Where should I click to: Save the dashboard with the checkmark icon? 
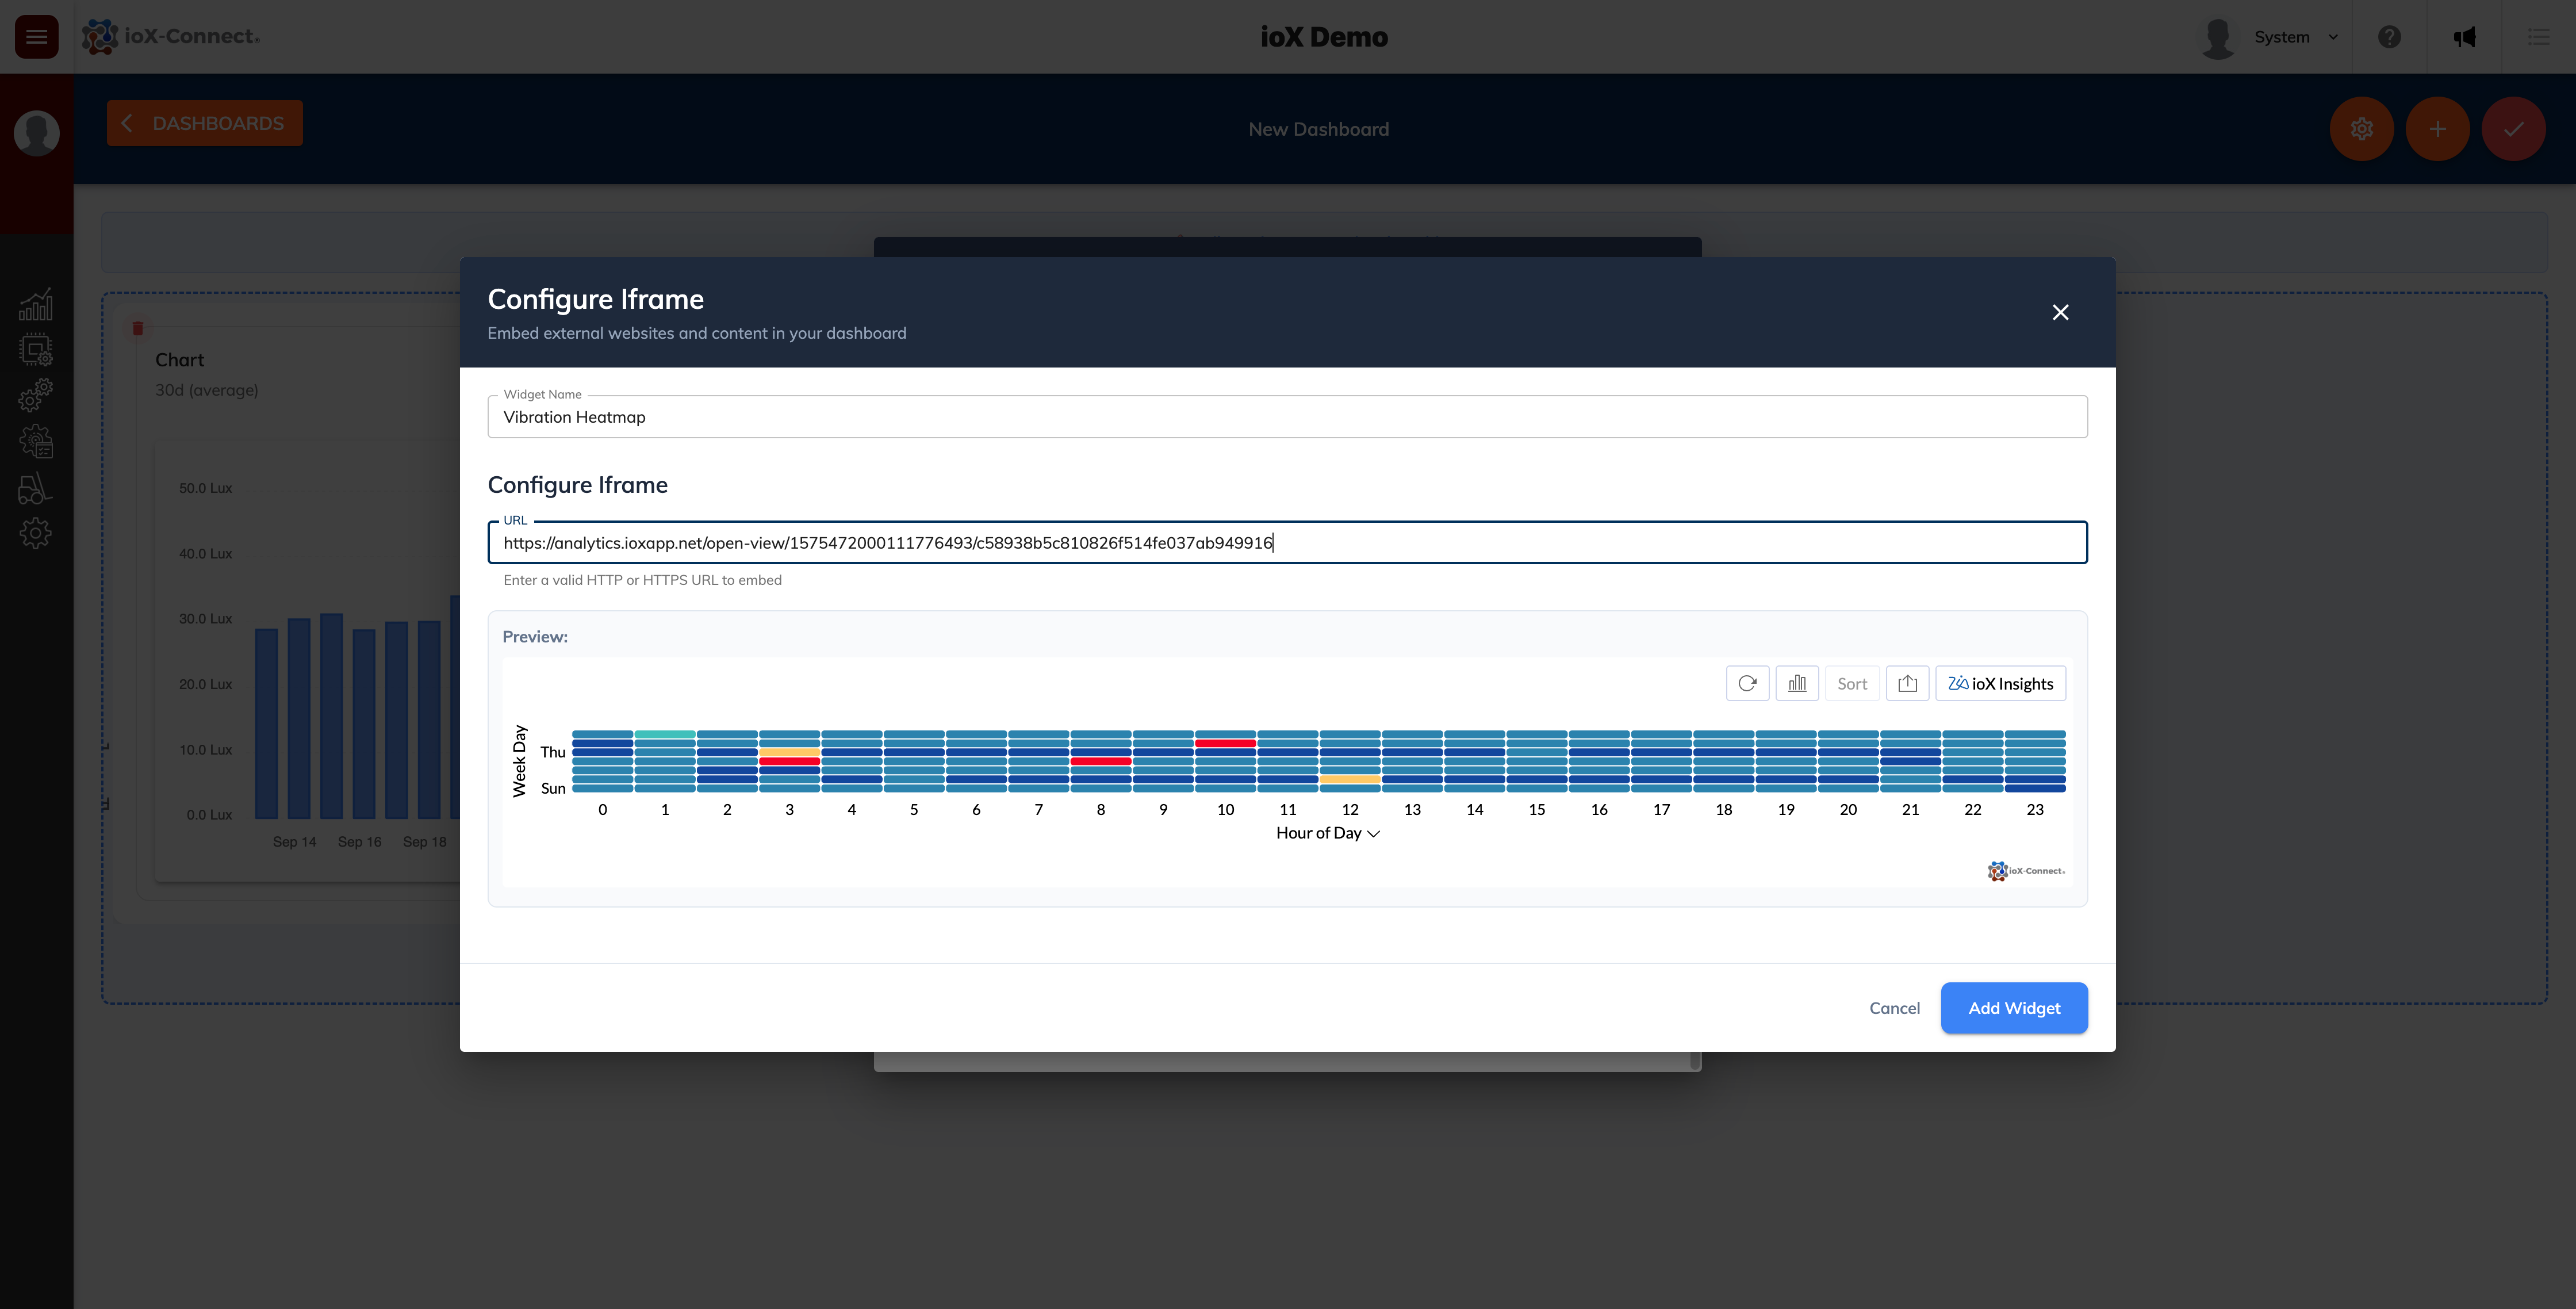click(x=2515, y=129)
